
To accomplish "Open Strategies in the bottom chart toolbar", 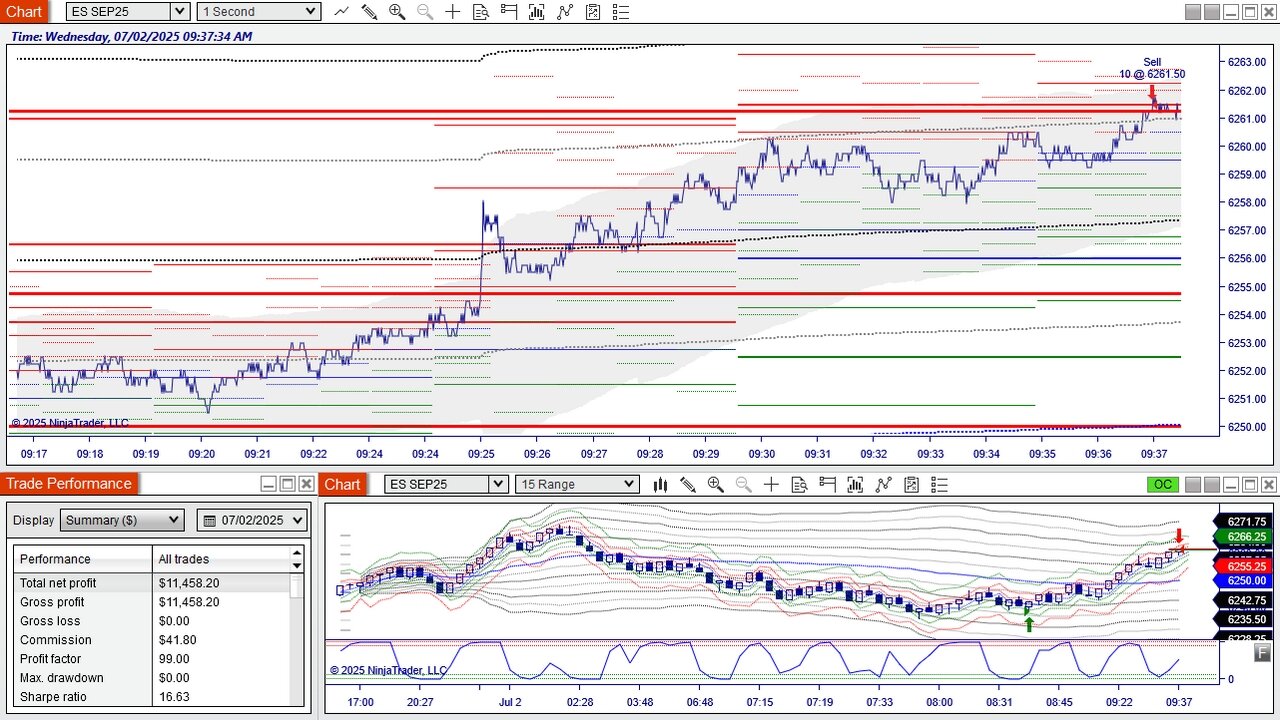I will pos(911,484).
